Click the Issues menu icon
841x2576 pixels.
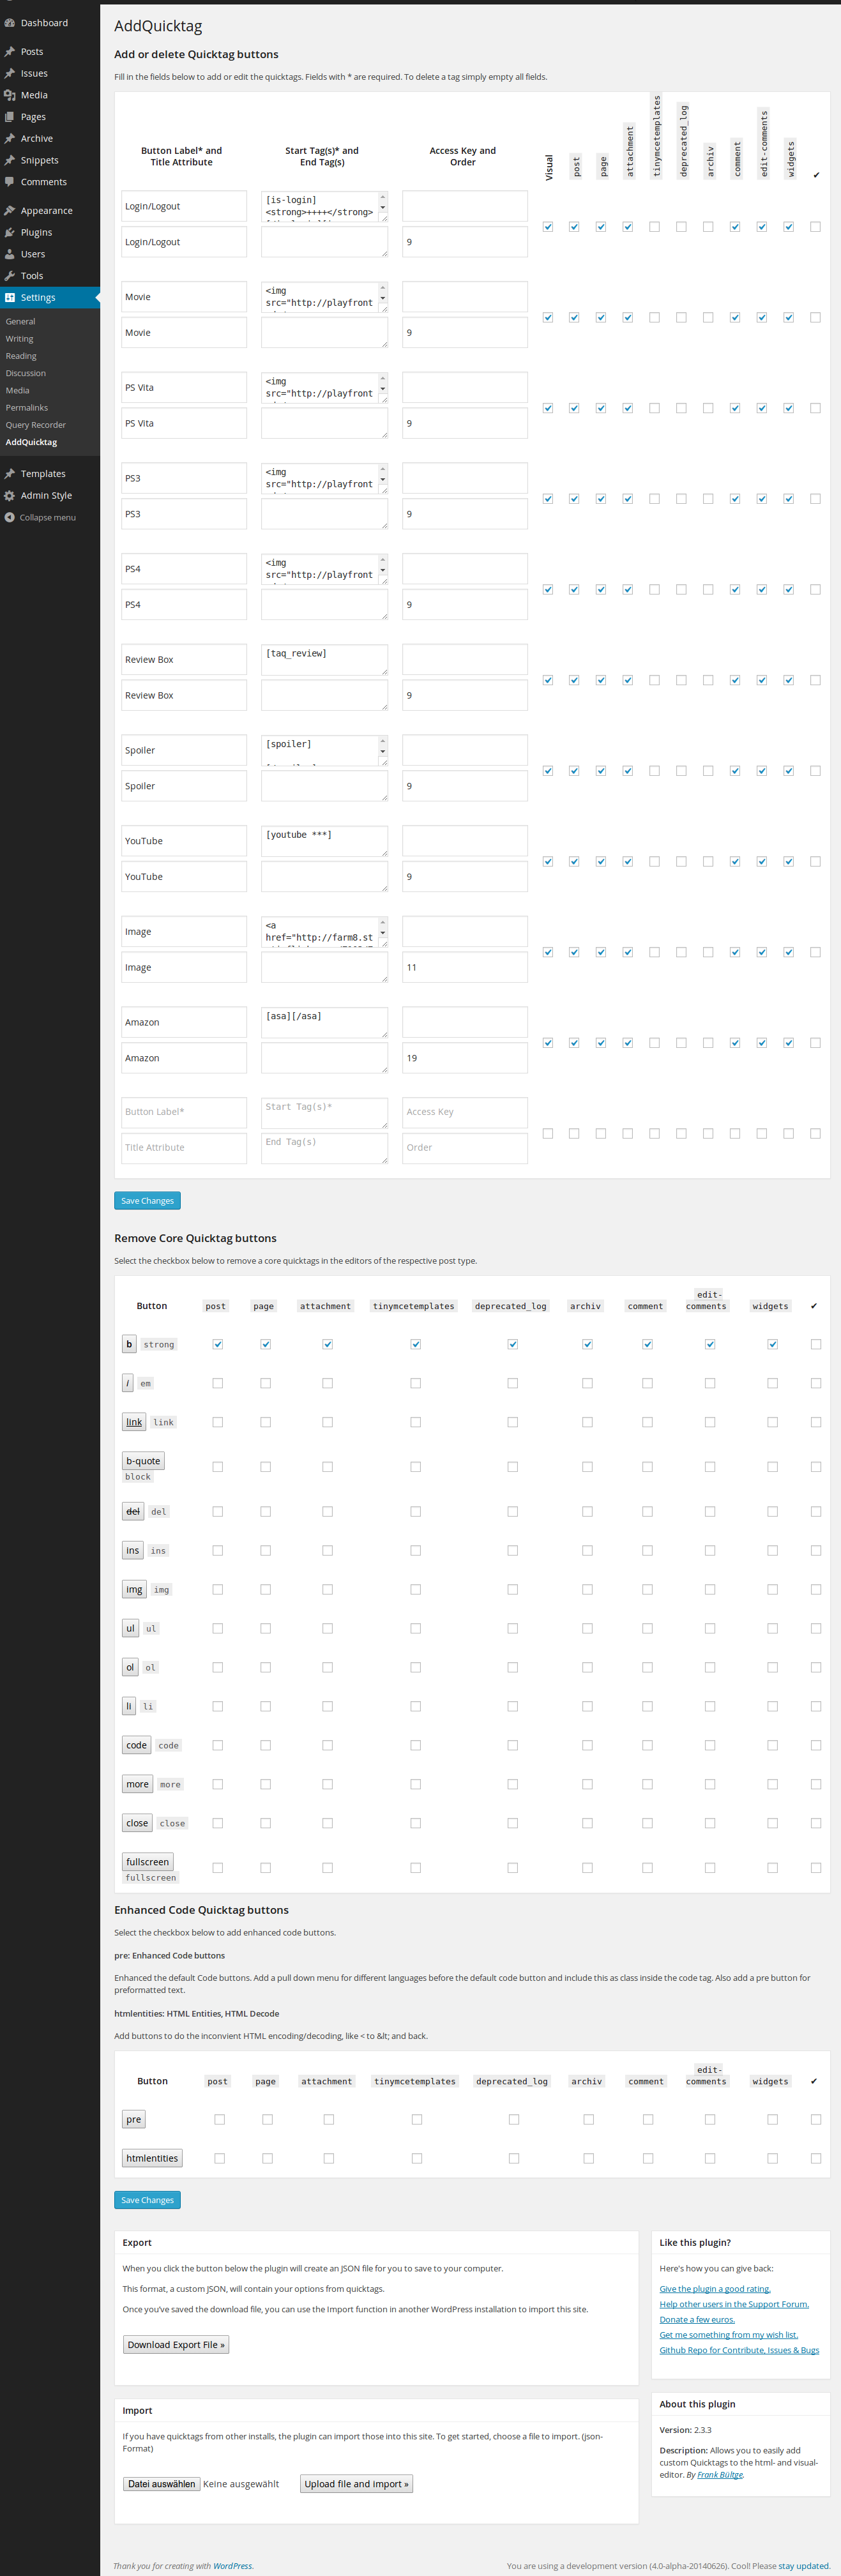10,74
